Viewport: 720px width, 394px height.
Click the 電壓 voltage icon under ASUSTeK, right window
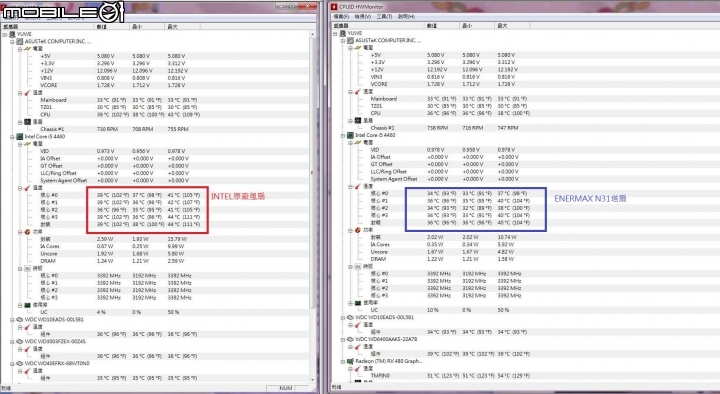point(358,48)
